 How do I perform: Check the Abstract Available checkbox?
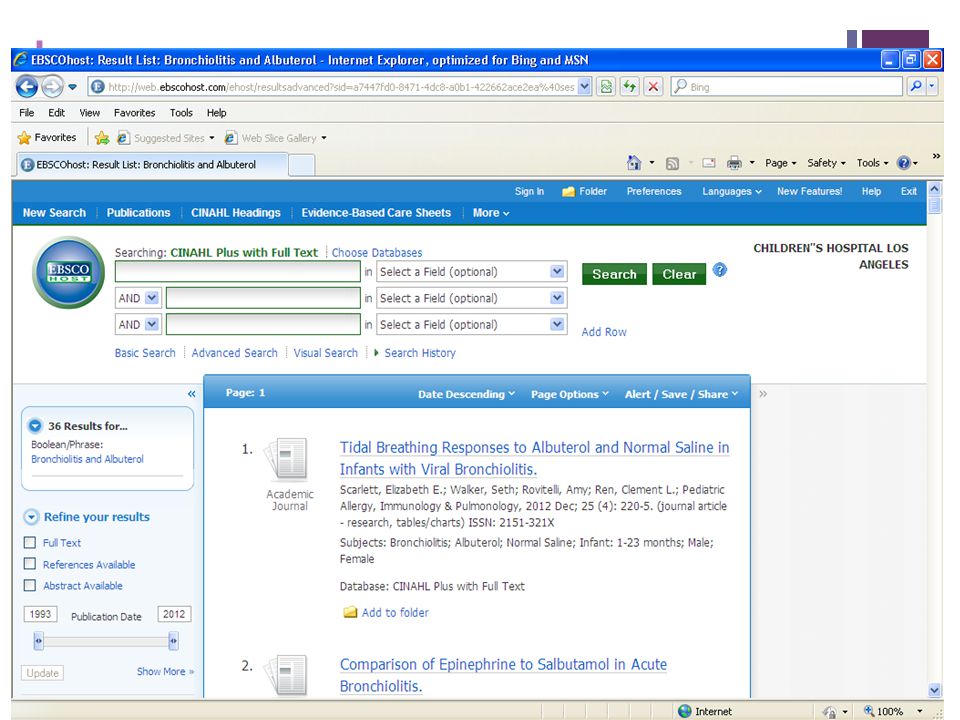pos(29,585)
